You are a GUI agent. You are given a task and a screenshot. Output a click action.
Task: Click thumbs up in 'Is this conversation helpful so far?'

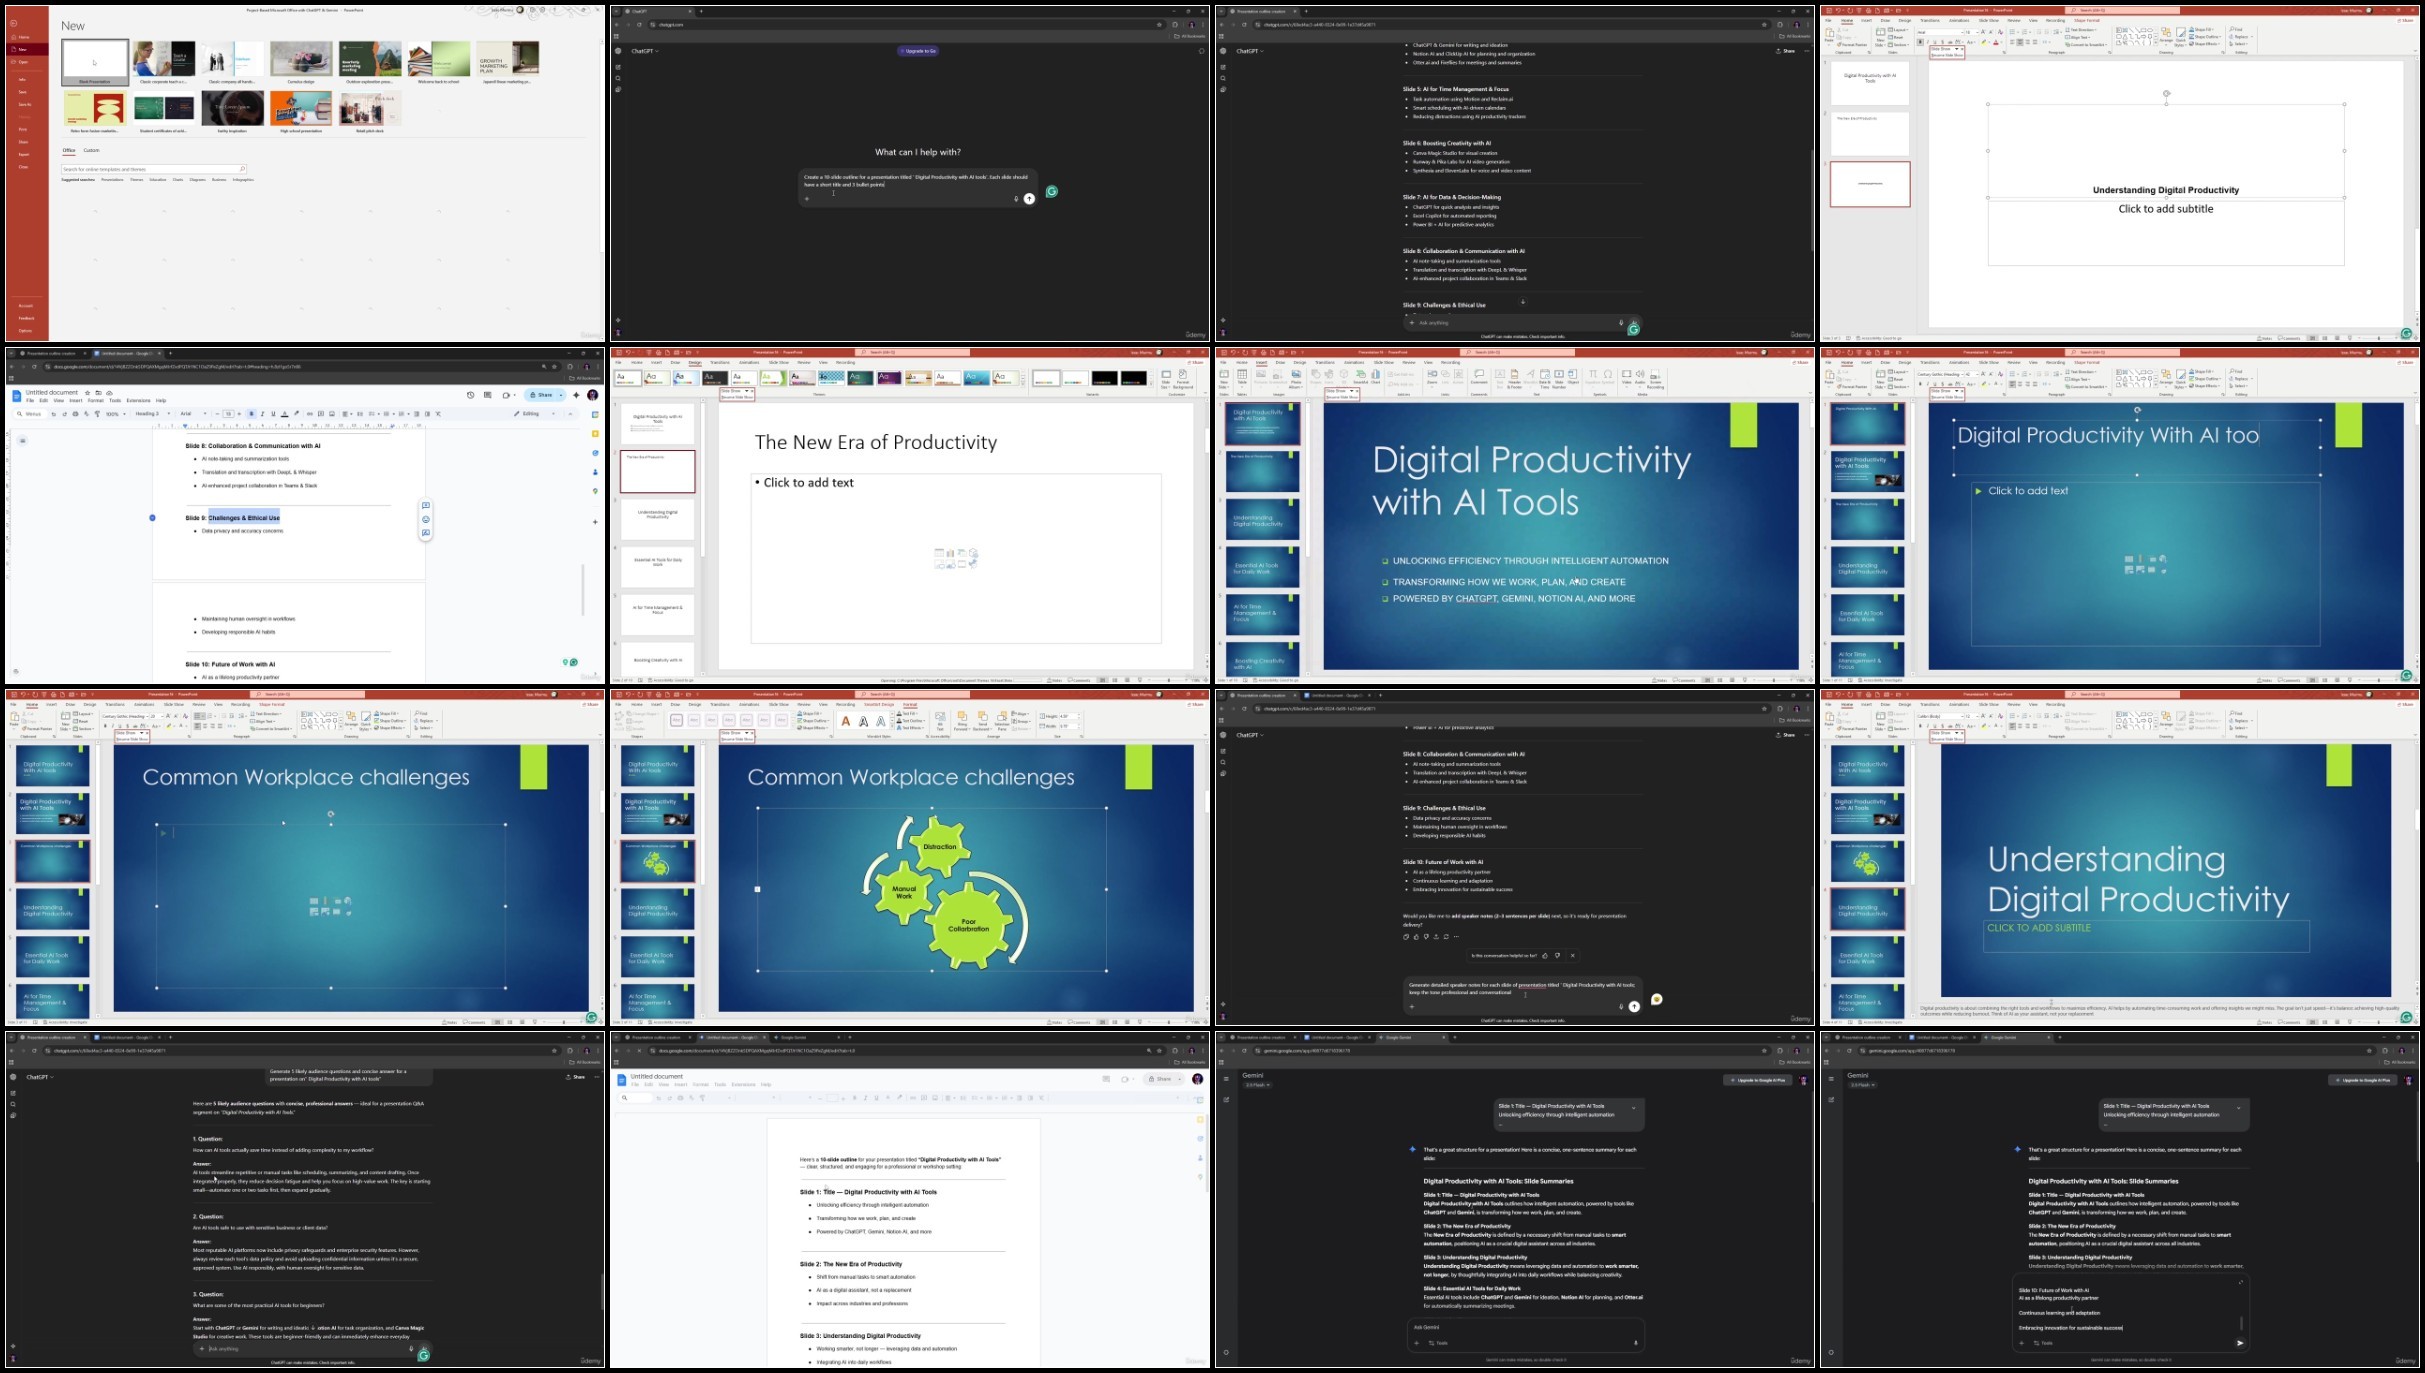point(1545,955)
